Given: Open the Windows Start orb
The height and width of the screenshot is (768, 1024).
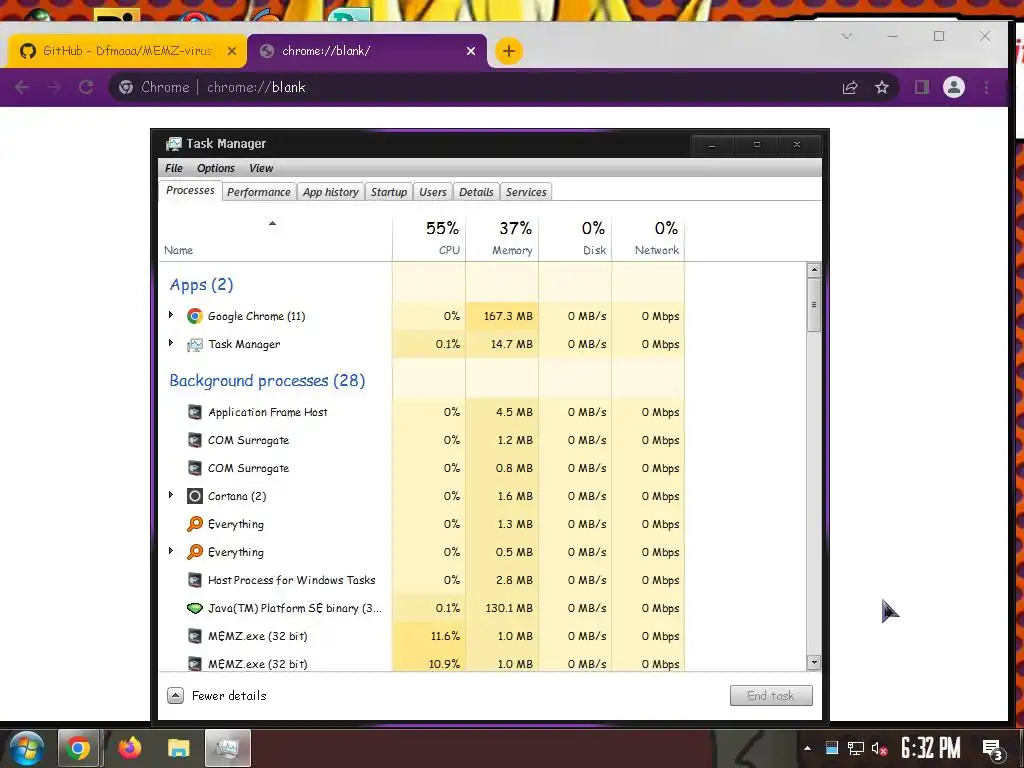Looking at the screenshot, I should click(27, 748).
